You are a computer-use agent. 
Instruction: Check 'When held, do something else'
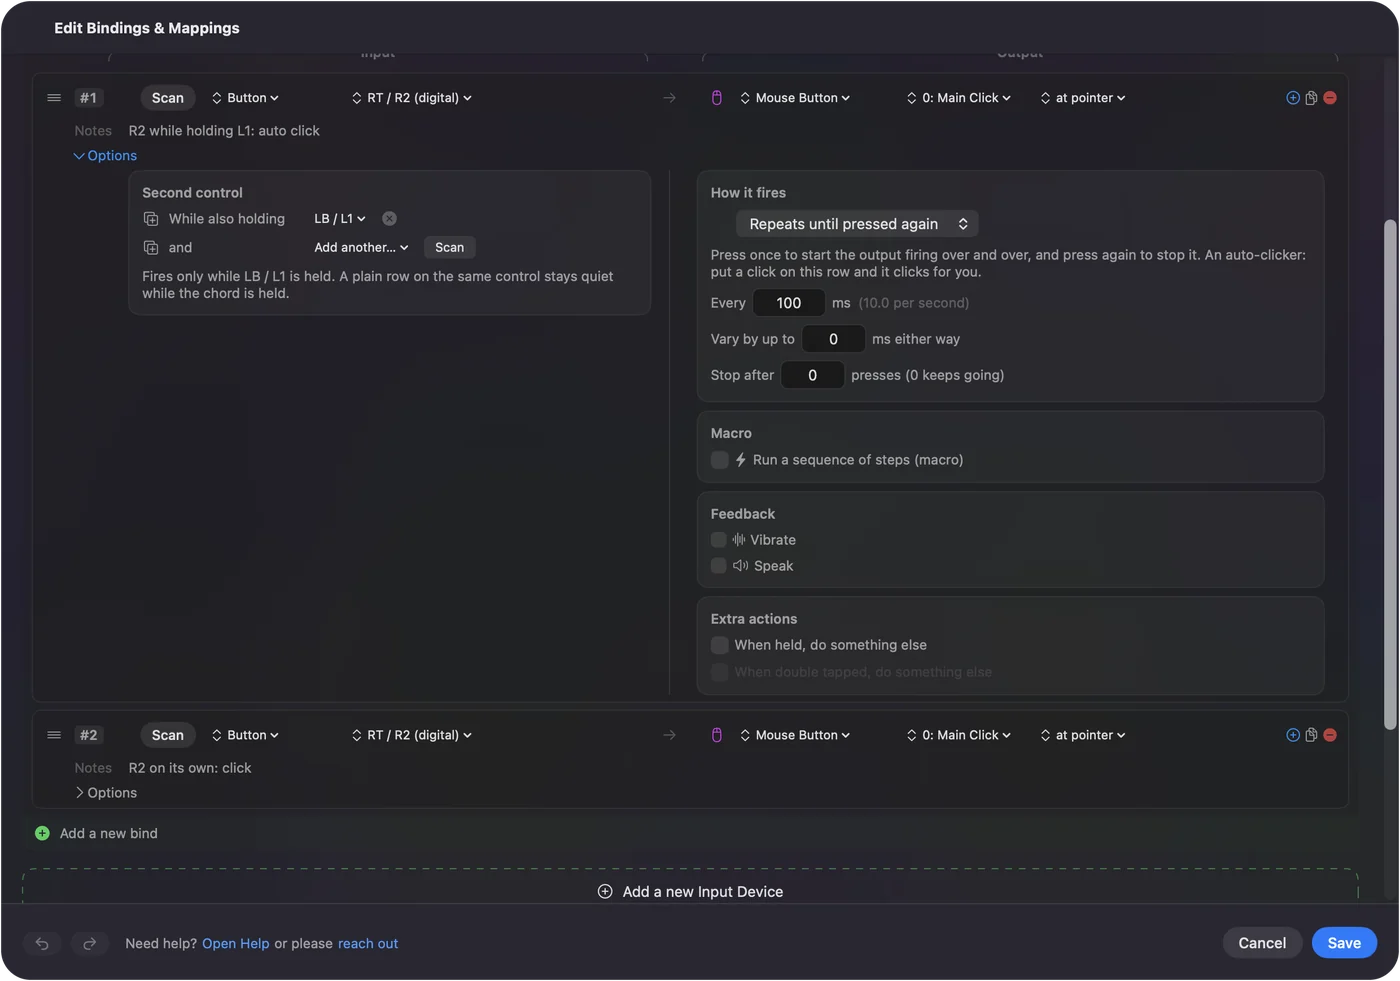[x=719, y=645]
